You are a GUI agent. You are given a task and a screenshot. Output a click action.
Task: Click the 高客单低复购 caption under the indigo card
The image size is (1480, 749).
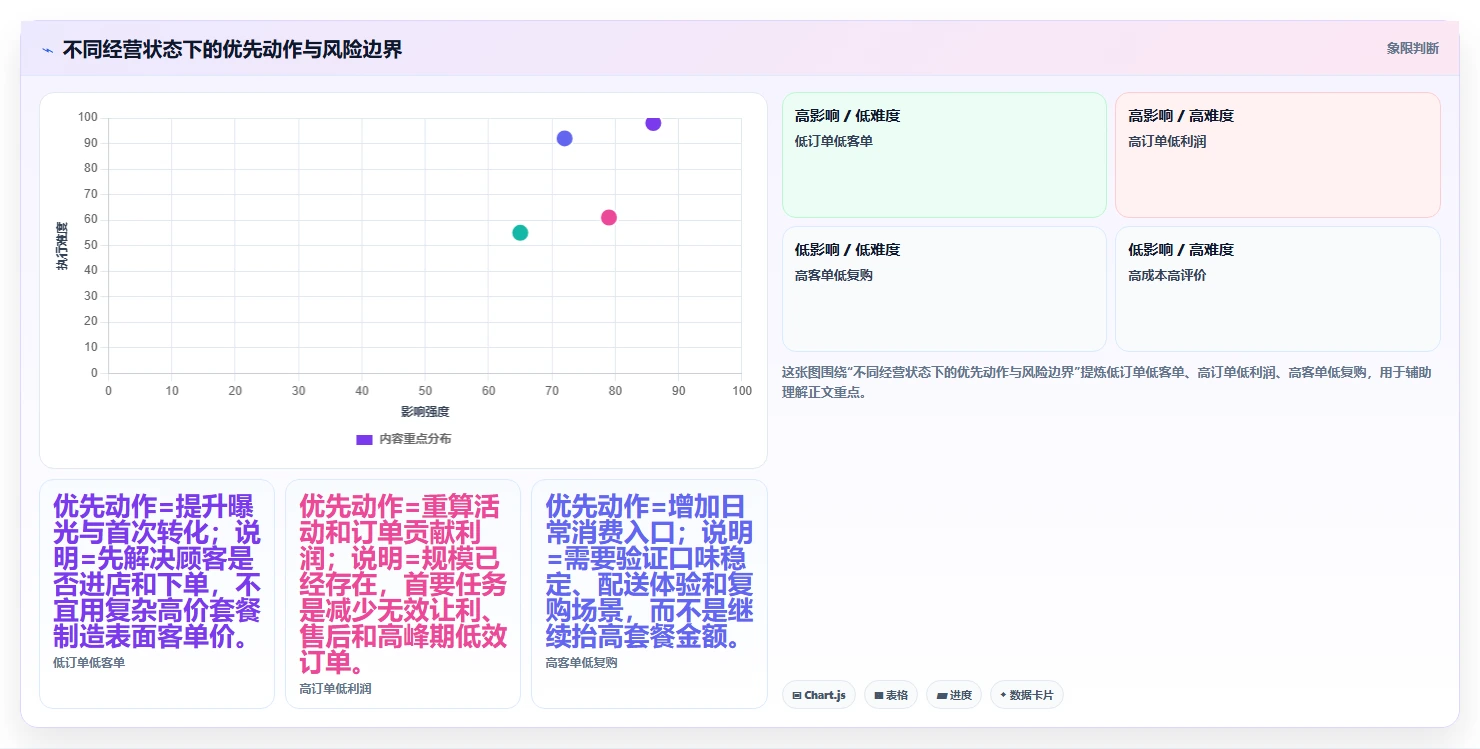click(x=581, y=663)
